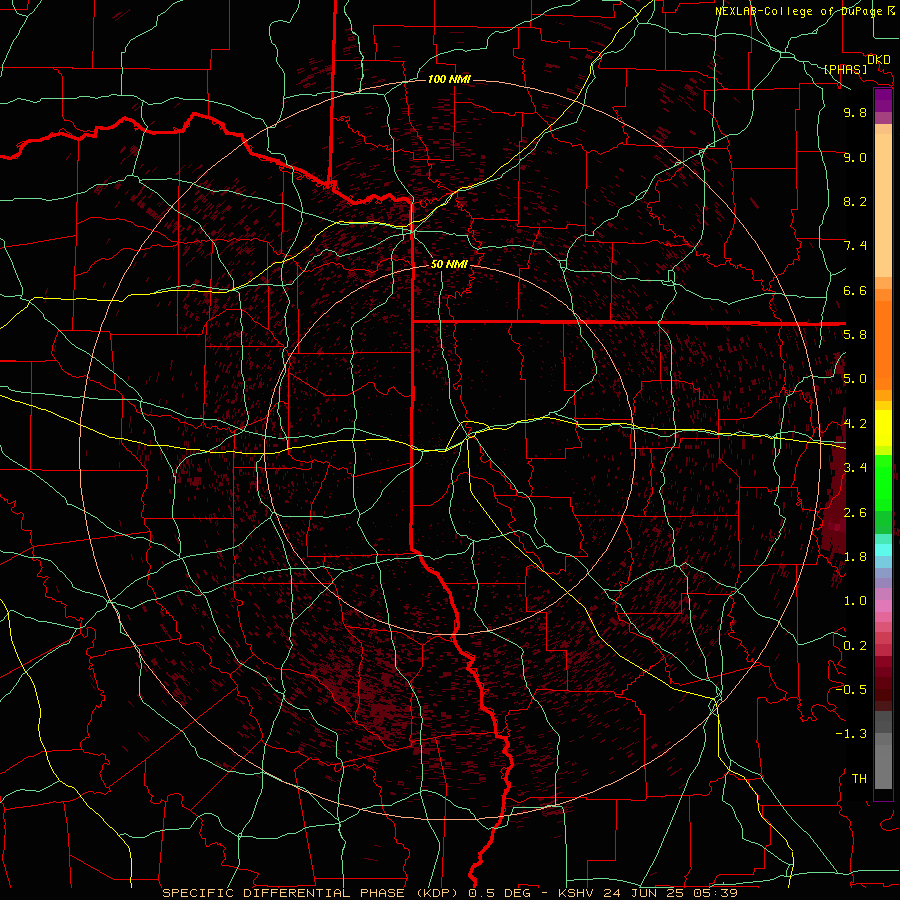900x900 pixels.
Task: Pick the bright green segment of the color bar
Action: click(883, 482)
